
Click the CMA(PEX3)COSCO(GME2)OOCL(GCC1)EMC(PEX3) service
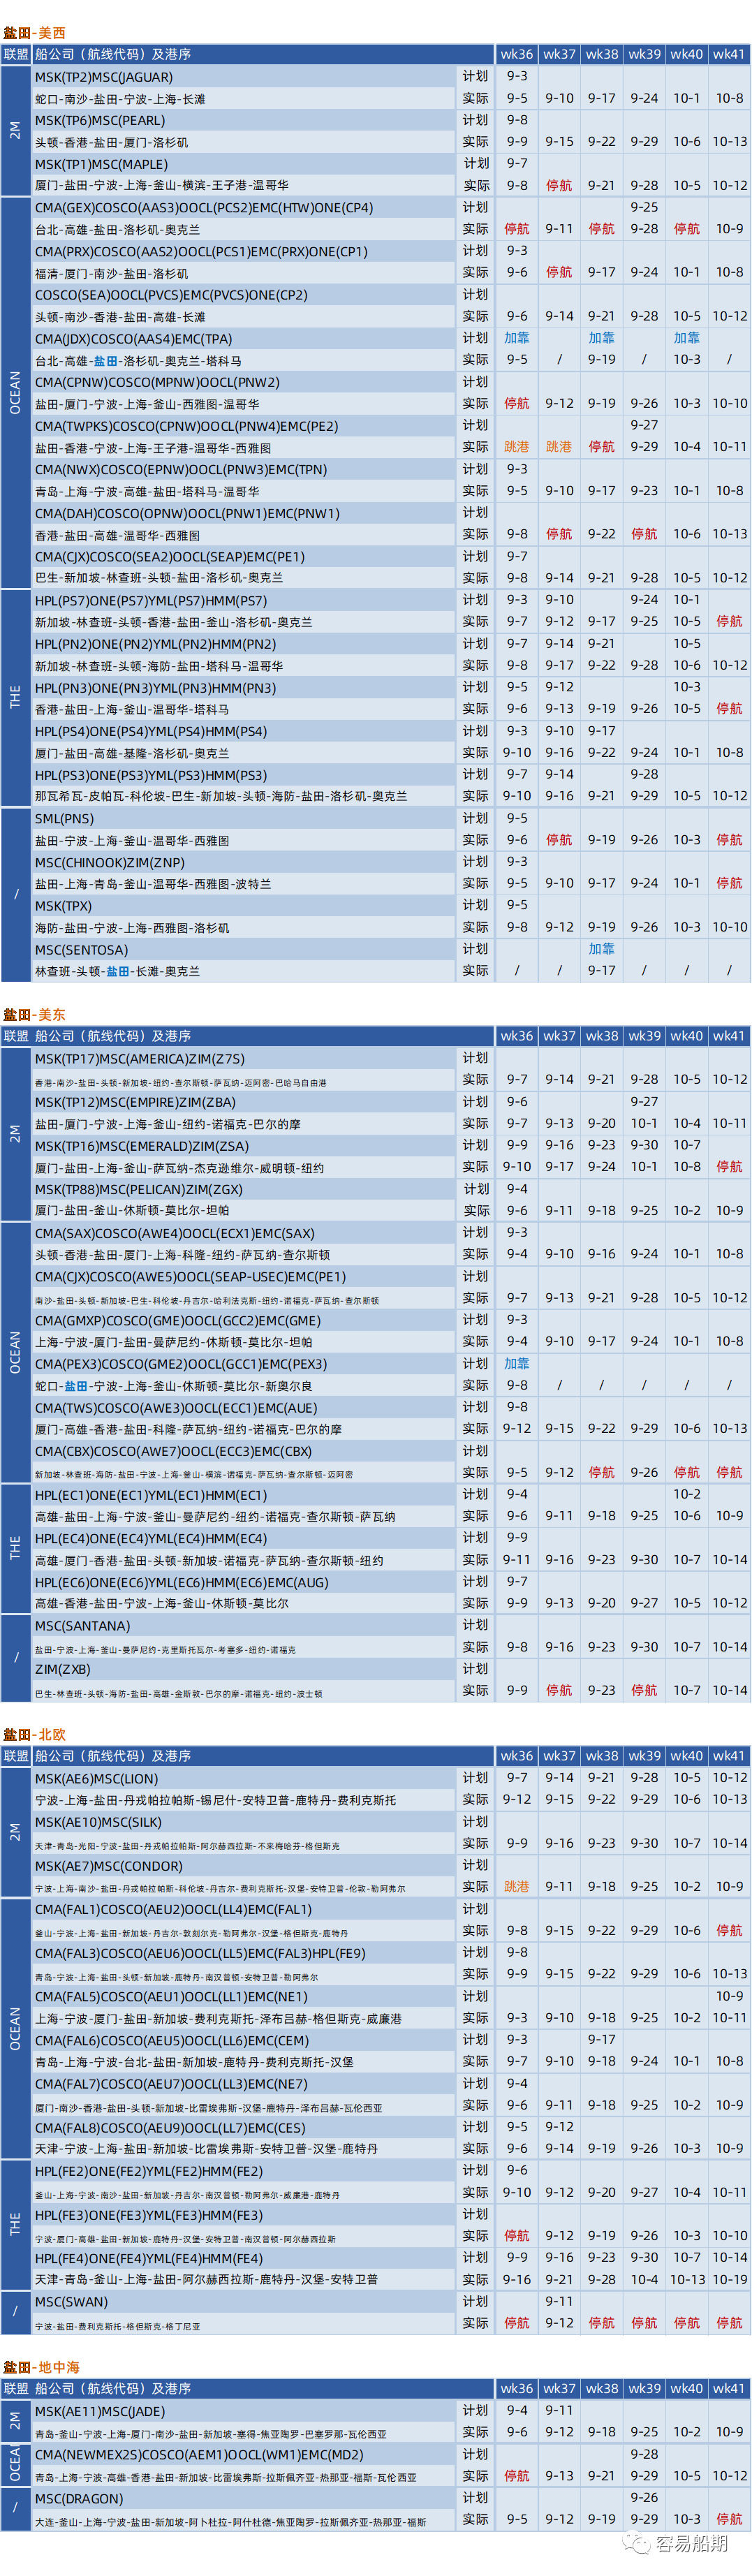point(181,1364)
